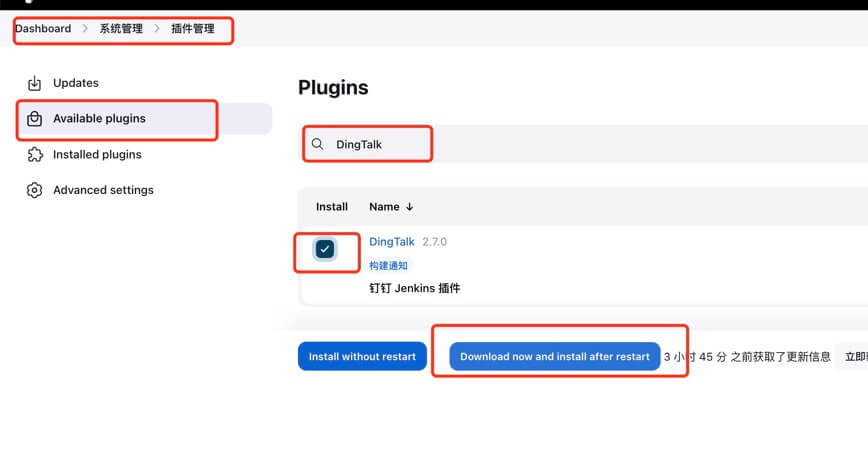Switch to Installed plugins label in sidebar
Screen dimensions: 868x462
[x=97, y=155]
